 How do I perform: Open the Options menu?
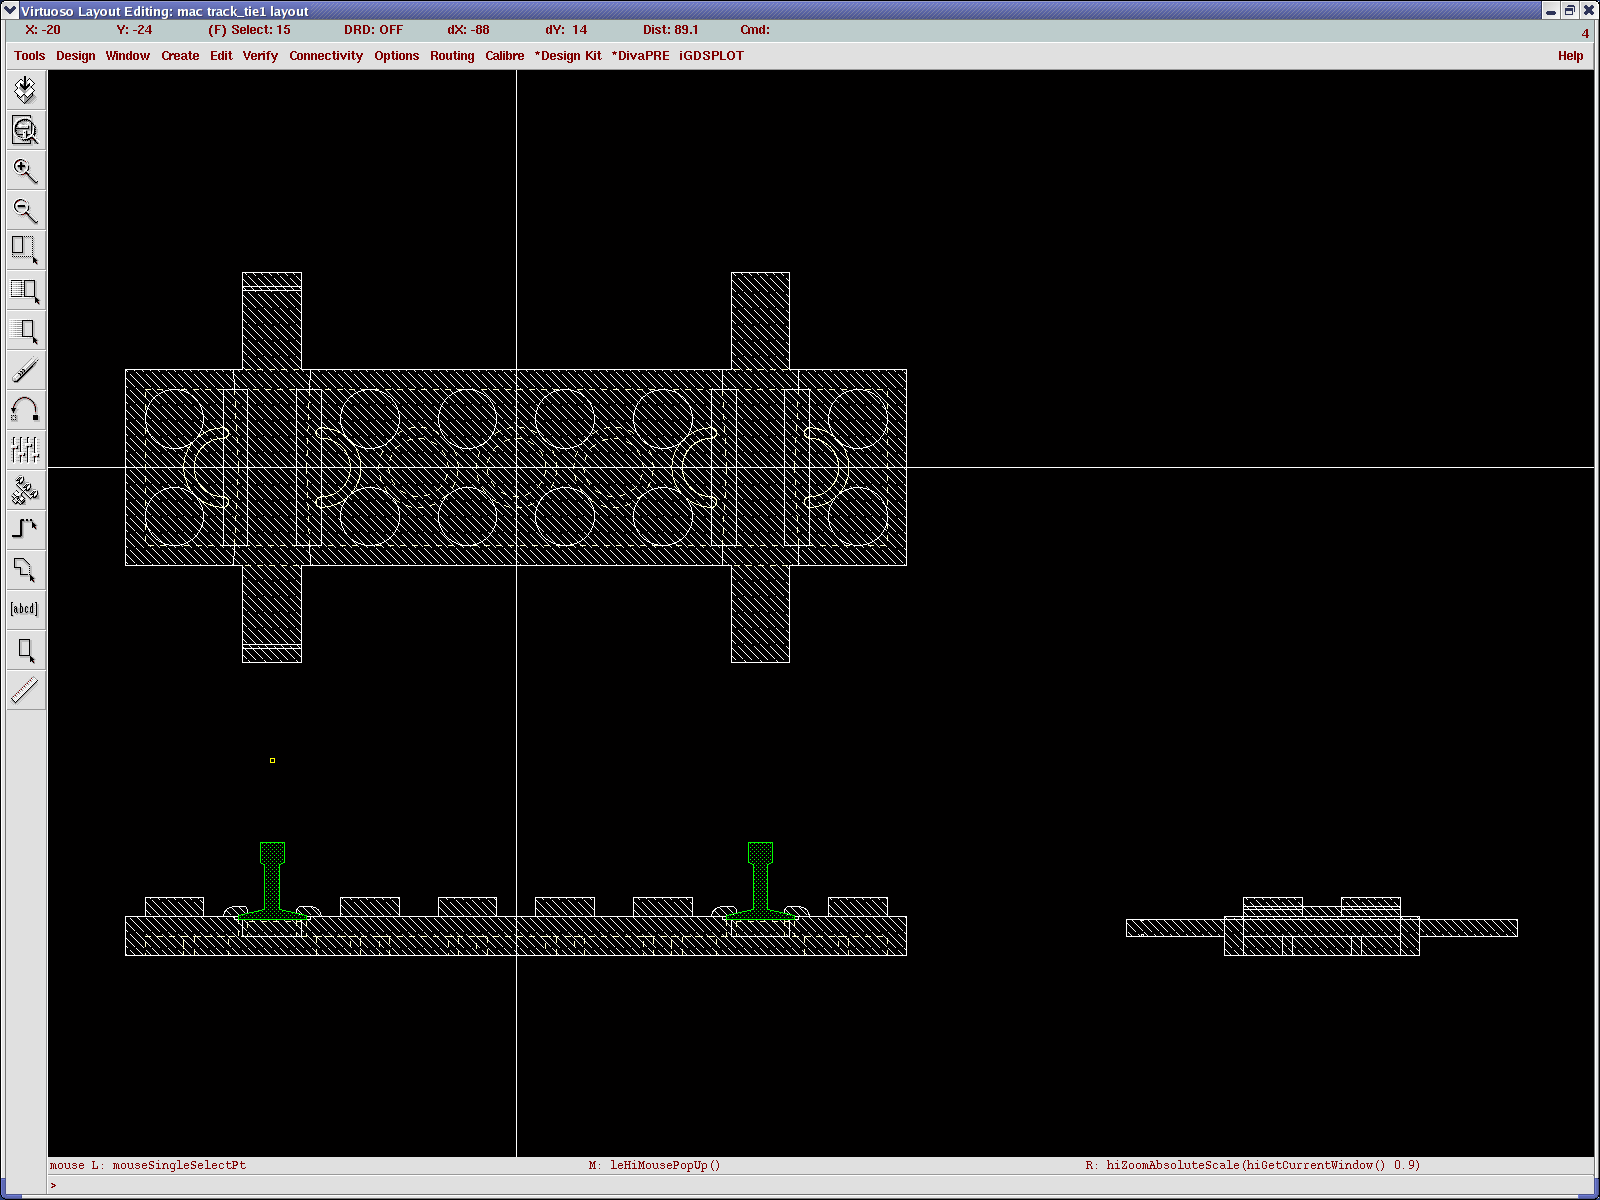click(x=397, y=56)
